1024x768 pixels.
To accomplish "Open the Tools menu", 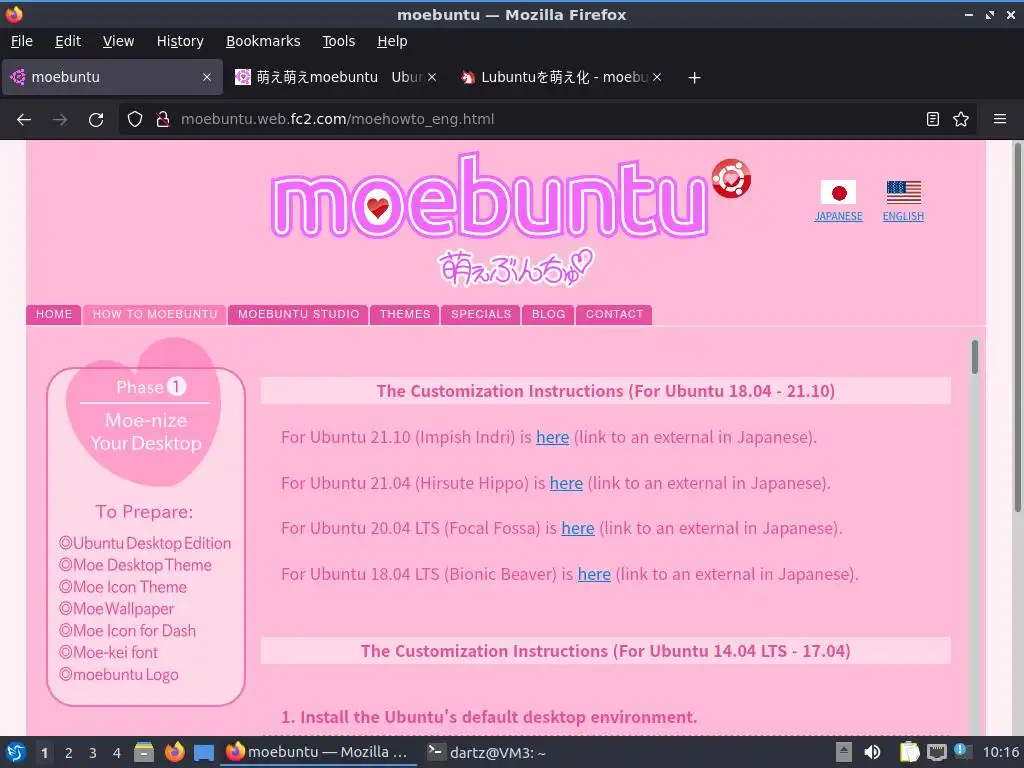I will (x=338, y=41).
